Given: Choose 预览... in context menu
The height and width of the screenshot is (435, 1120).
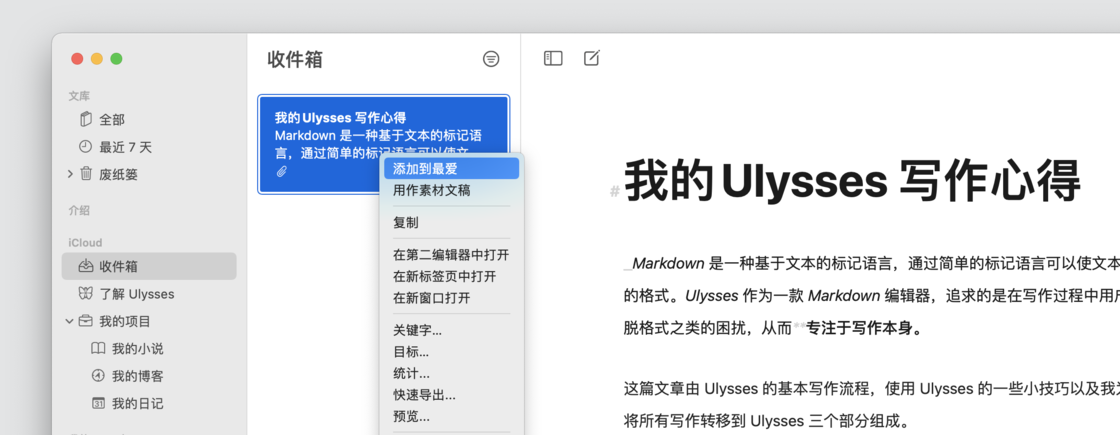Looking at the screenshot, I should (x=451, y=416).
